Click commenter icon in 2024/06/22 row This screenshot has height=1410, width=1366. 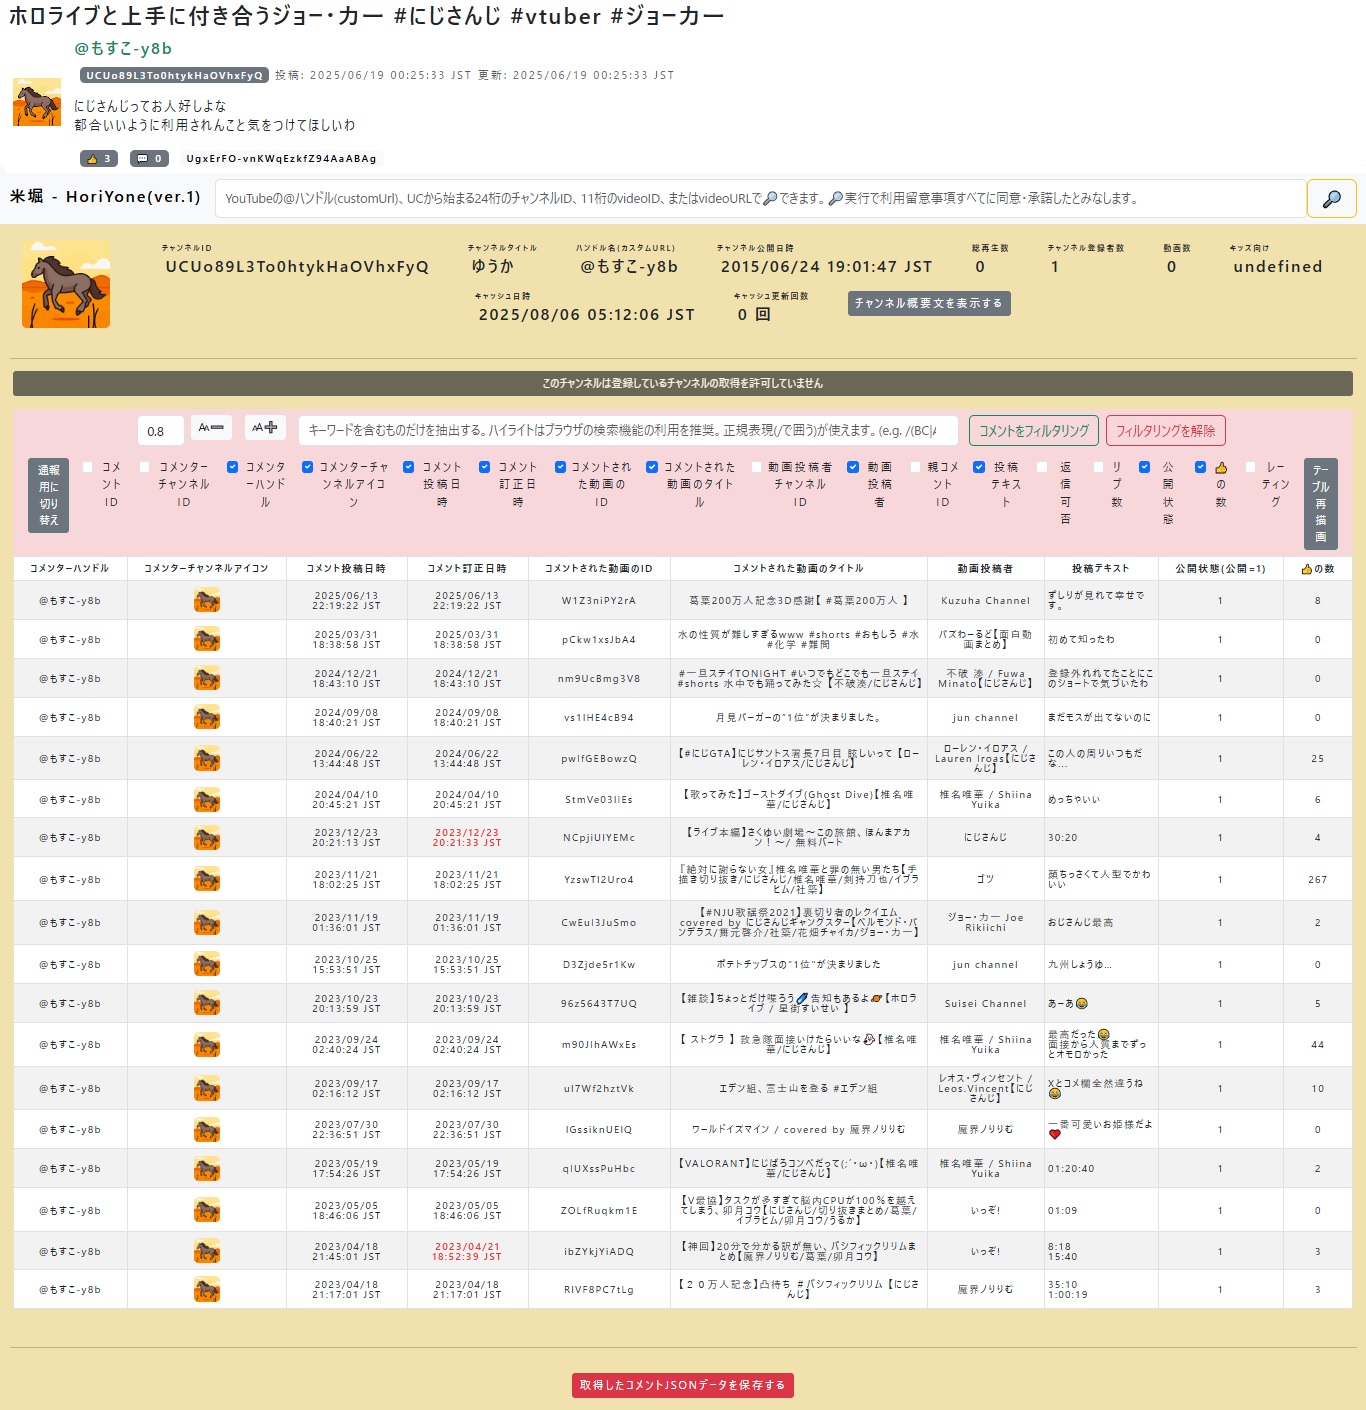pyautogui.click(x=207, y=758)
